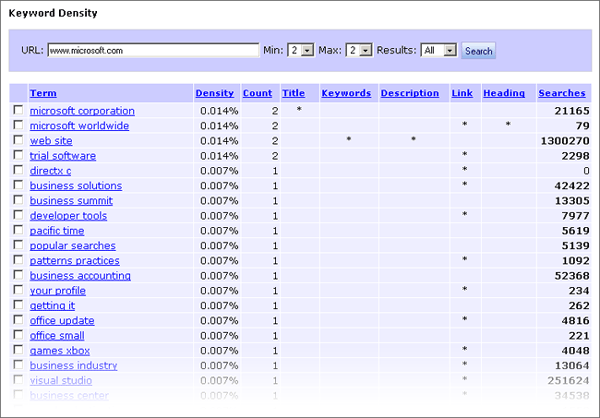Tick the business industry checkbox
600x418 pixels.
click(x=18, y=364)
